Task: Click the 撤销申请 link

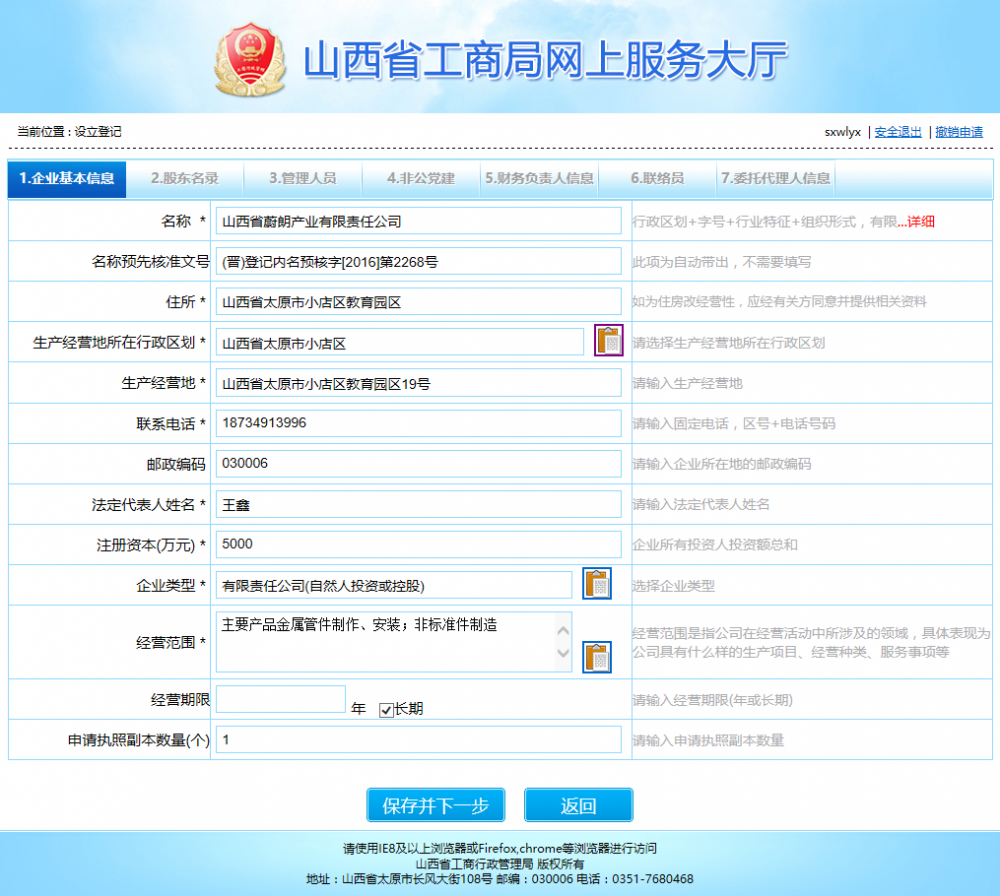Action: click(957, 131)
